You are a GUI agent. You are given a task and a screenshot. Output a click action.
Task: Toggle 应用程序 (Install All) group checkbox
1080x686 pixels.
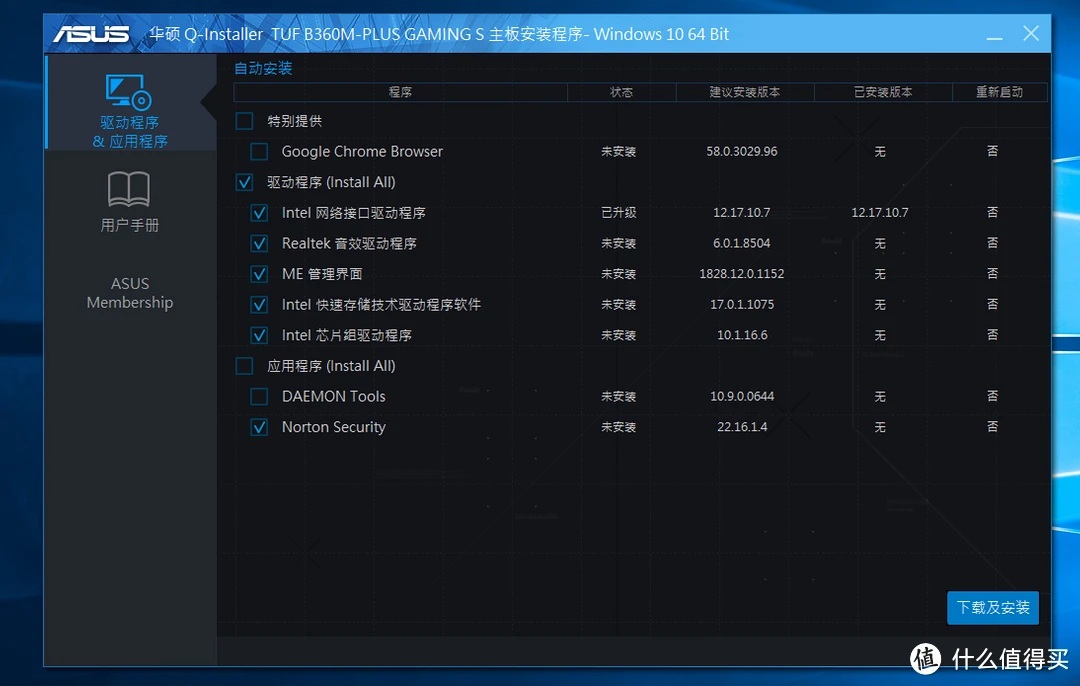(245, 366)
